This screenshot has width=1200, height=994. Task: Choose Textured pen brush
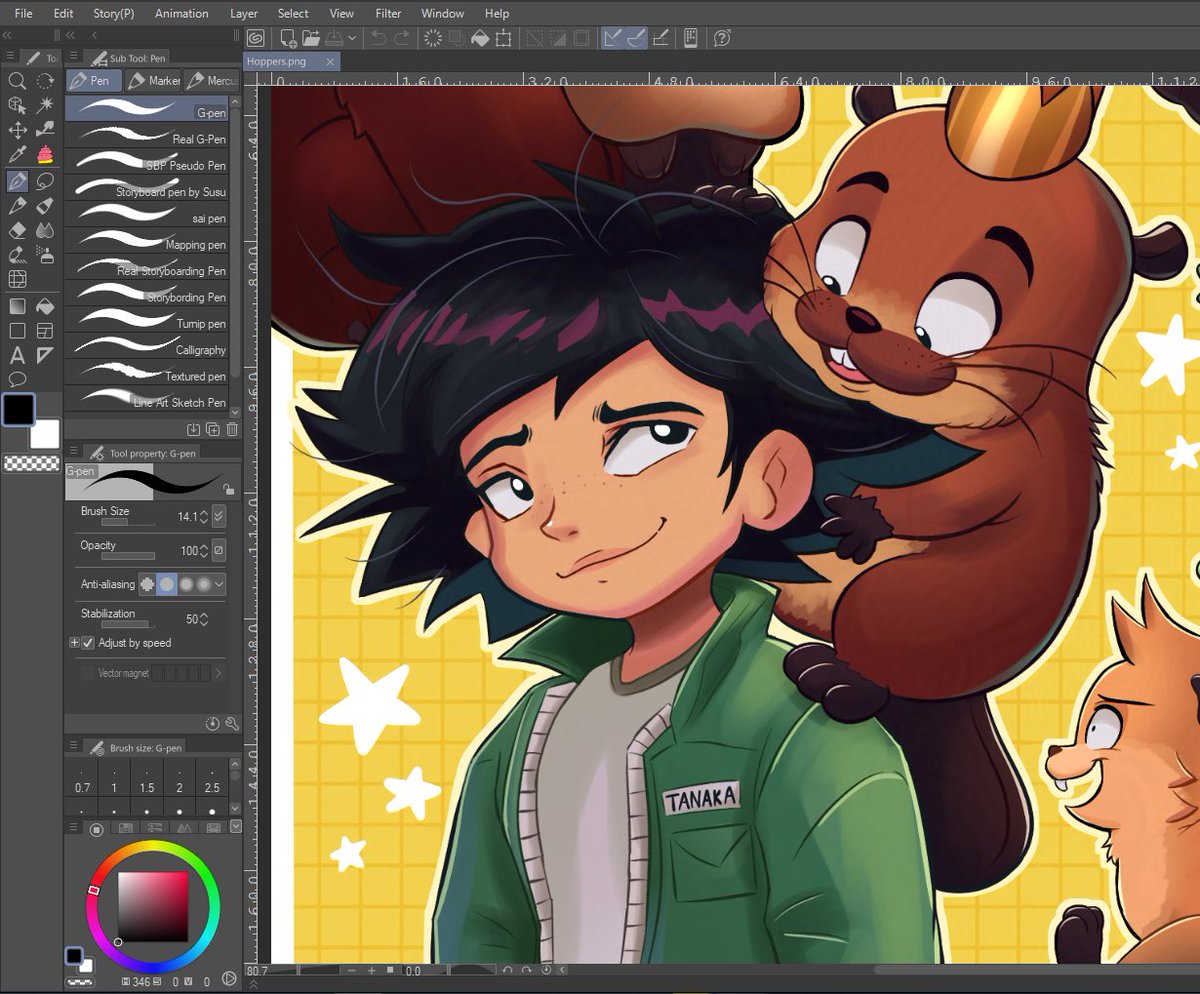click(147, 371)
